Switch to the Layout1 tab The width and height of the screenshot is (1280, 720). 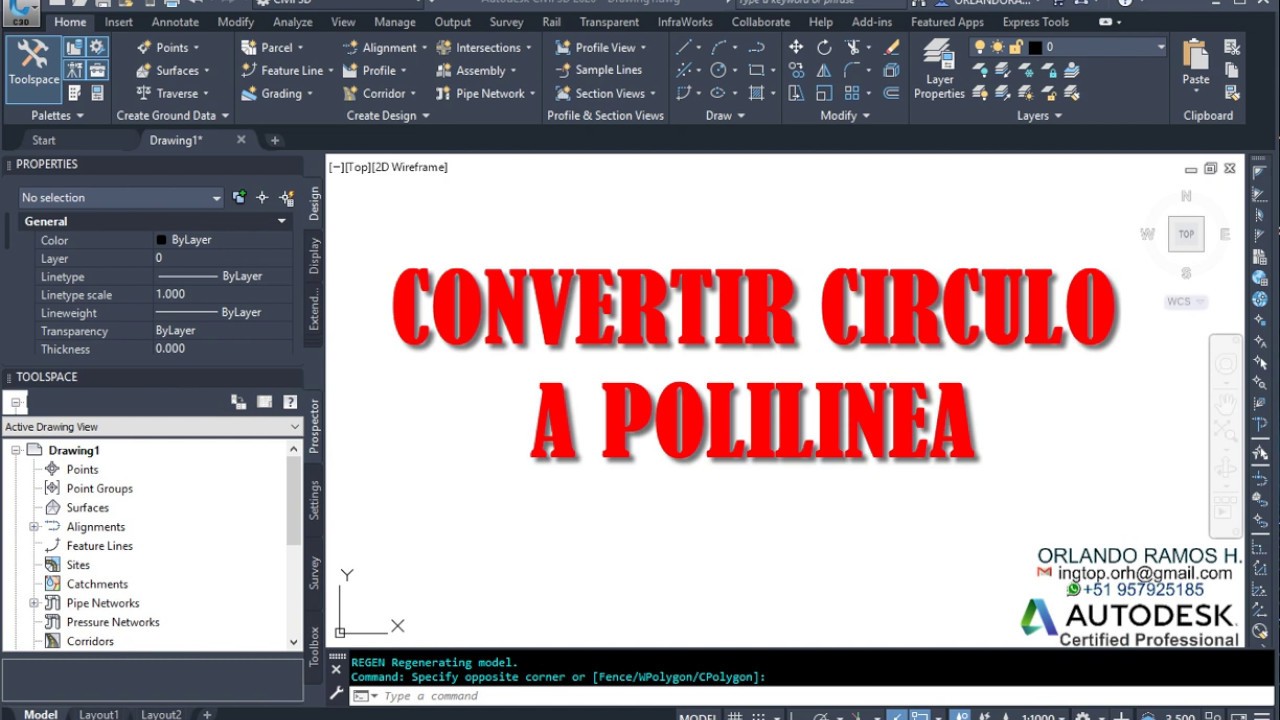(99, 714)
